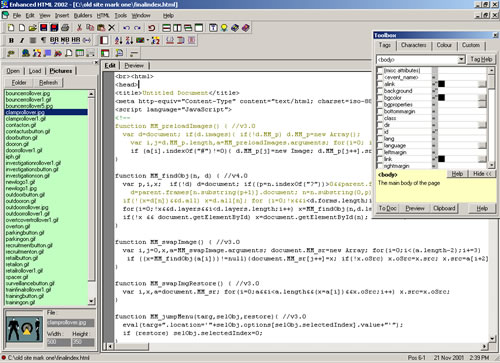Check the (misc attributes) checkbox
Image resolution: width=500 pixels, height=363 pixels.
(x=380, y=70)
